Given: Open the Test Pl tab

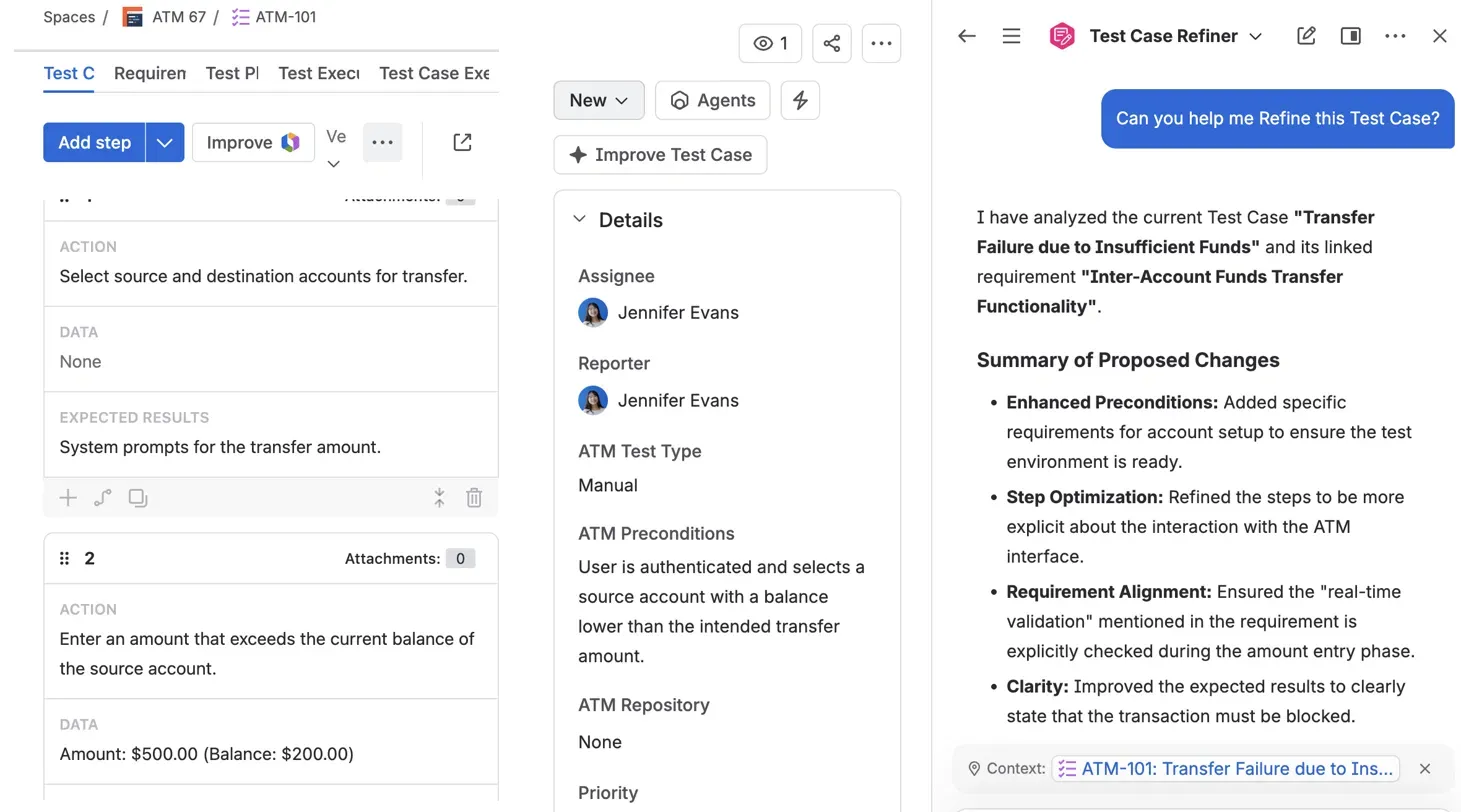Looking at the screenshot, I should (x=232, y=73).
